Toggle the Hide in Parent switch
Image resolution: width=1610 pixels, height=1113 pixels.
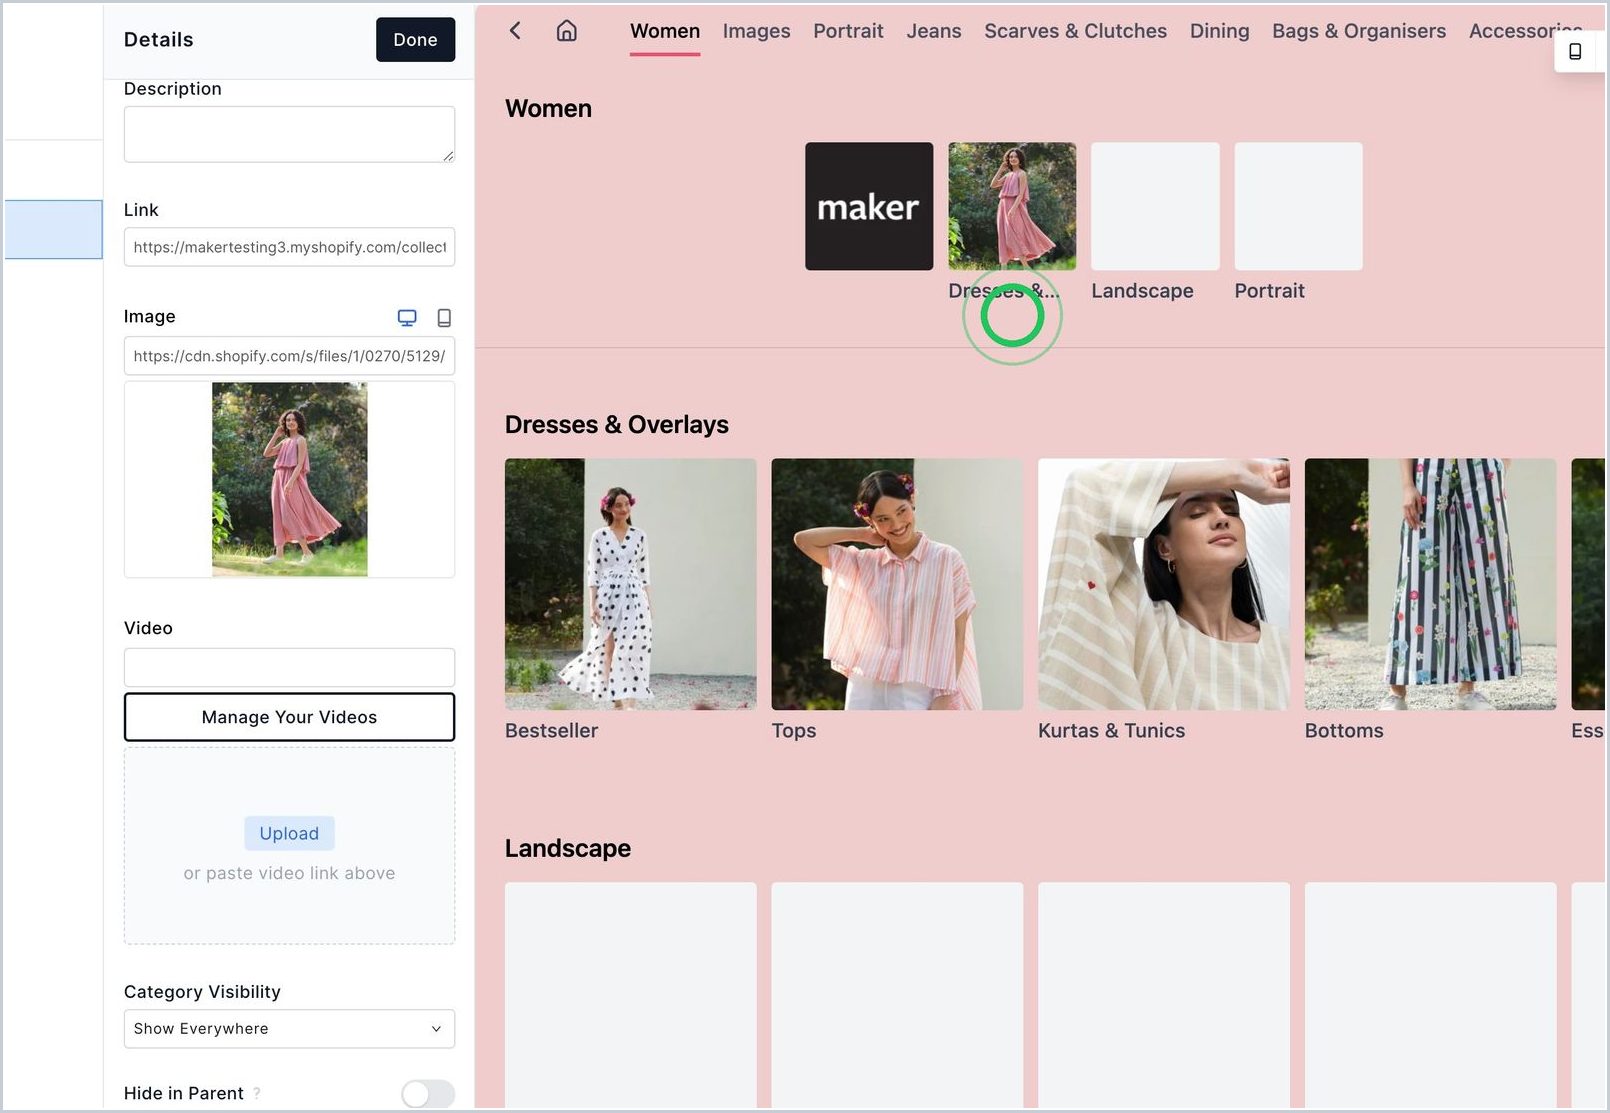[x=428, y=1094]
